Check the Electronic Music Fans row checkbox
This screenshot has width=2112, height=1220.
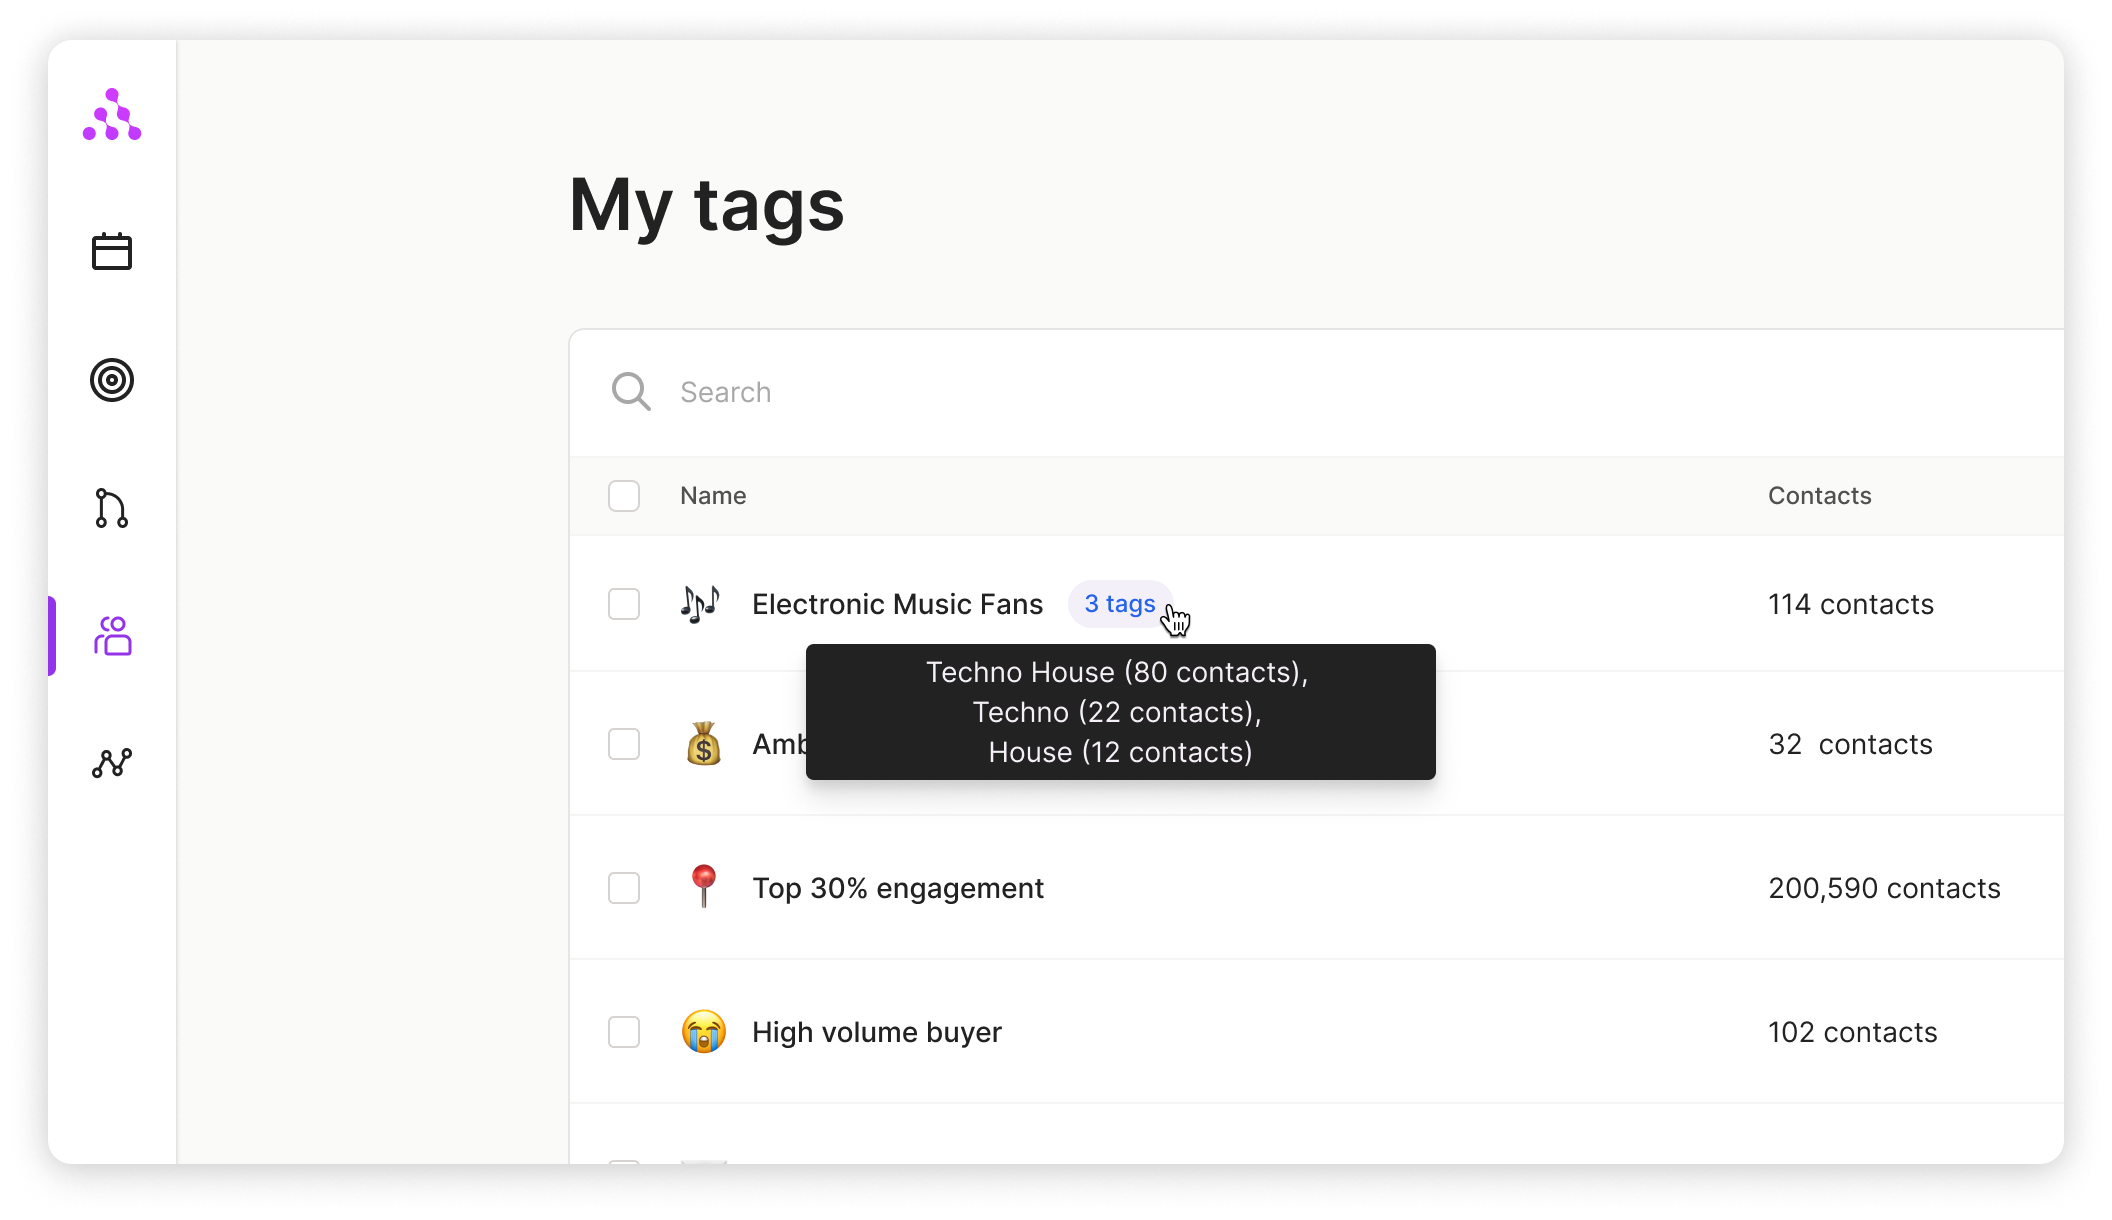pyautogui.click(x=624, y=604)
